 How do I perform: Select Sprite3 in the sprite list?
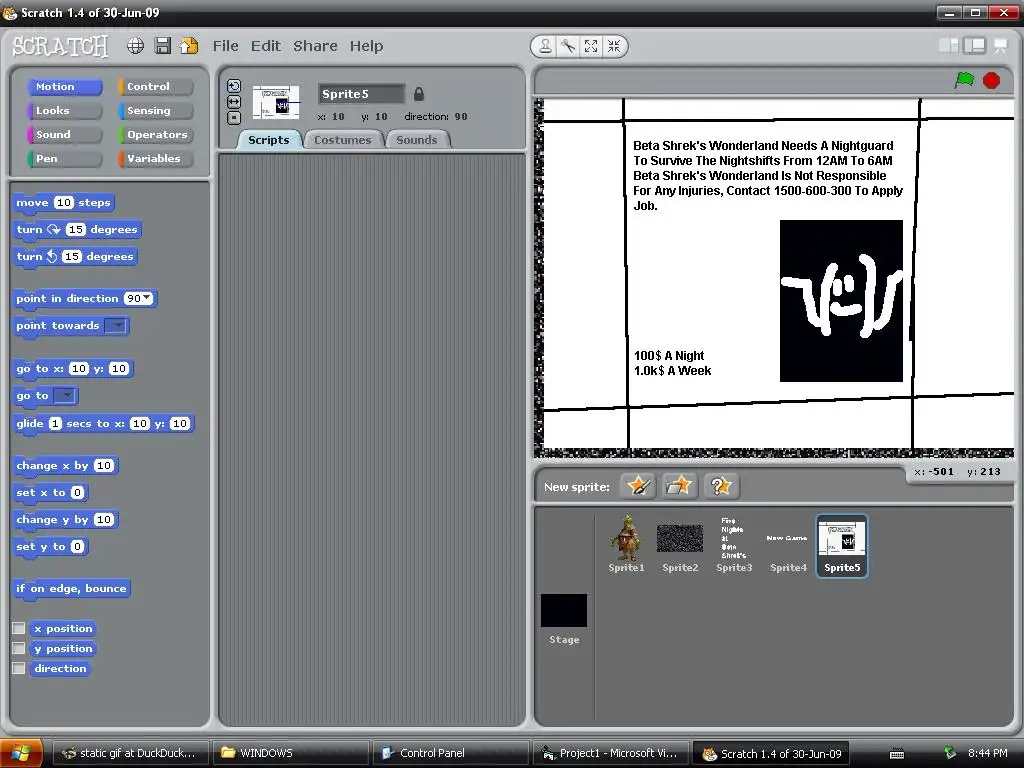coord(734,545)
